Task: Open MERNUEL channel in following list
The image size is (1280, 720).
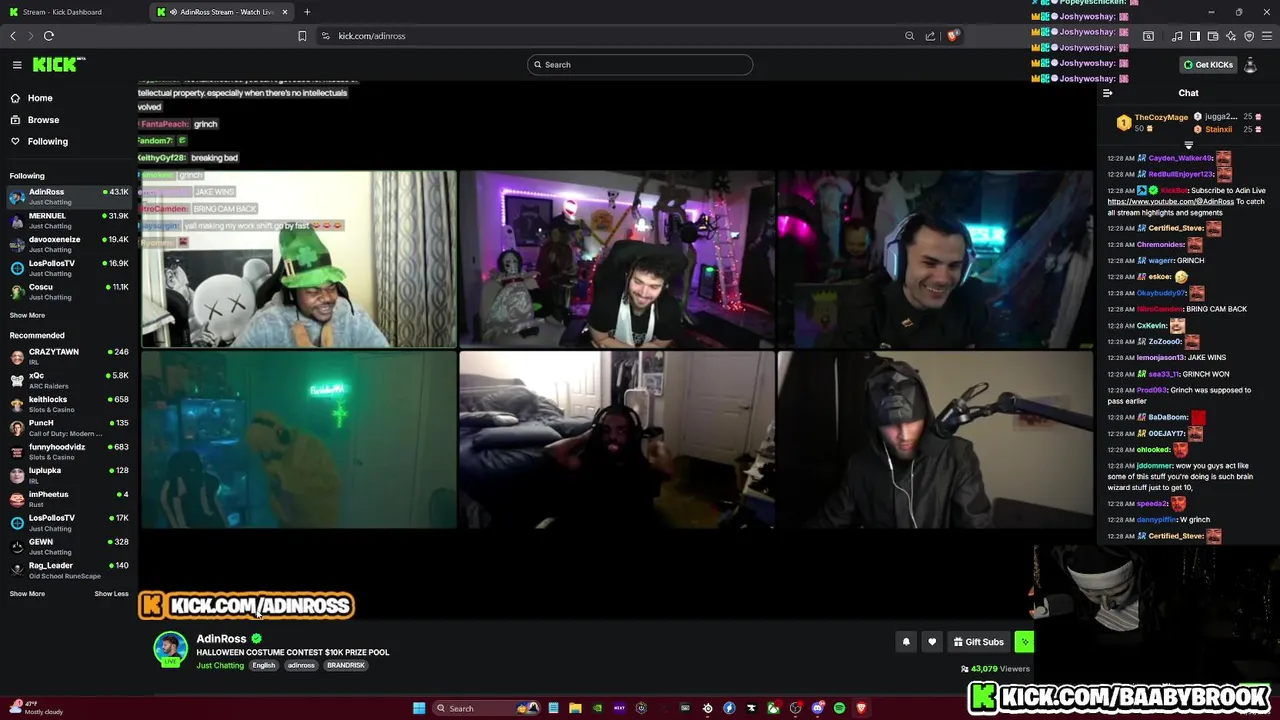Action: 69,221
